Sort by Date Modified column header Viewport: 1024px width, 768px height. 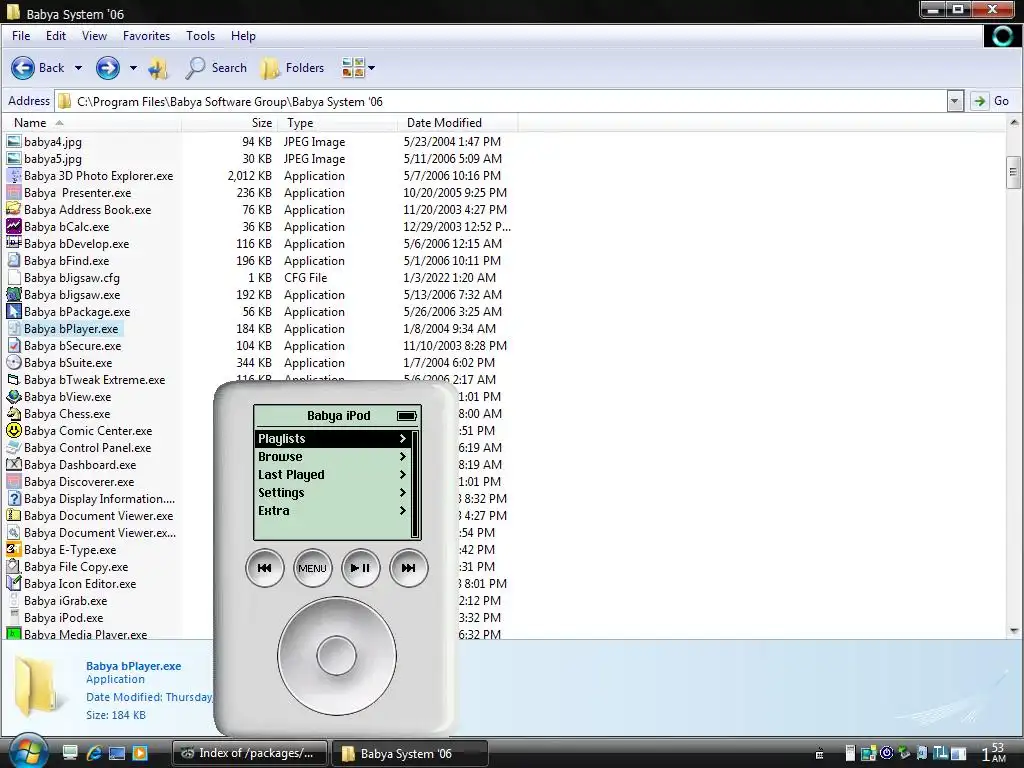tap(457, 123)
